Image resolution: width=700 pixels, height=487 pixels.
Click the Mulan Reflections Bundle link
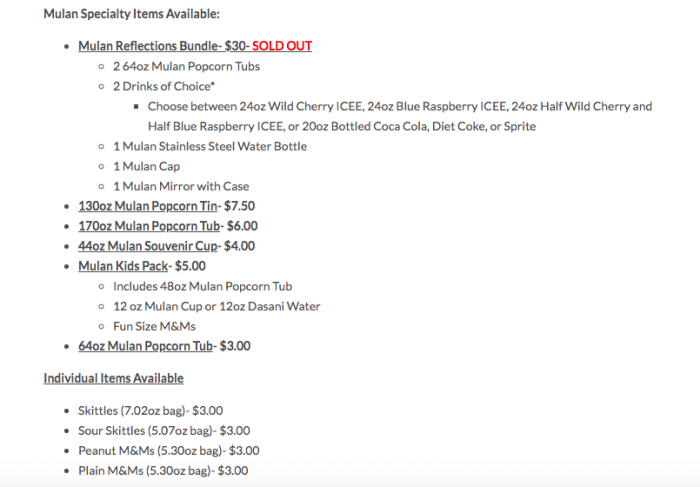[148, 46]
